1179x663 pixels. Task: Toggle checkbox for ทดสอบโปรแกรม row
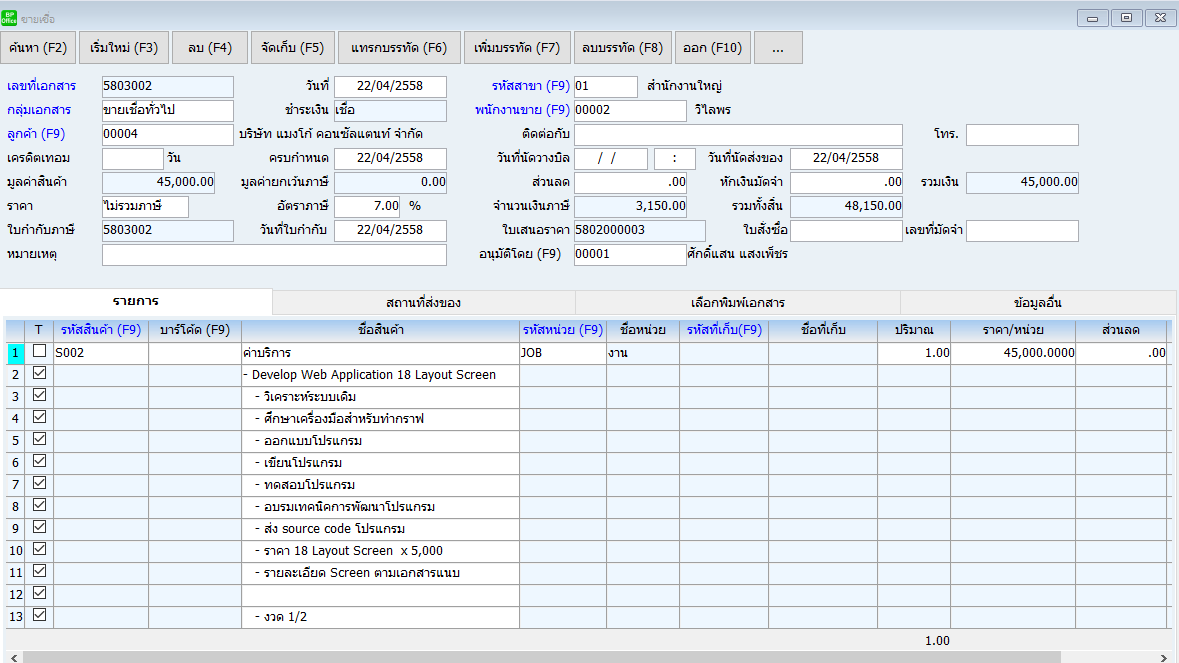(39, 483)
